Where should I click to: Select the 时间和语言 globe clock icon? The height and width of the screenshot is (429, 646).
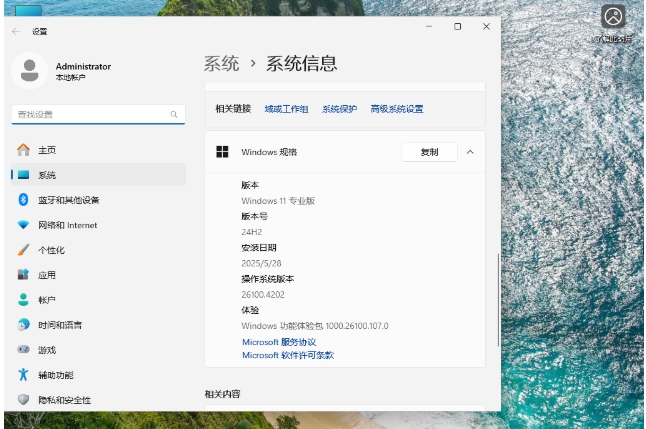tap(23, 325)
